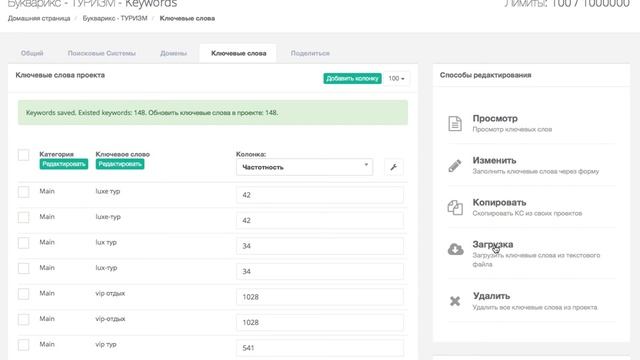Open Букварикс - ТУРИЗМ breadcrumb link
640x360 pixels.
pyautogui.click(x=115, y=18)
